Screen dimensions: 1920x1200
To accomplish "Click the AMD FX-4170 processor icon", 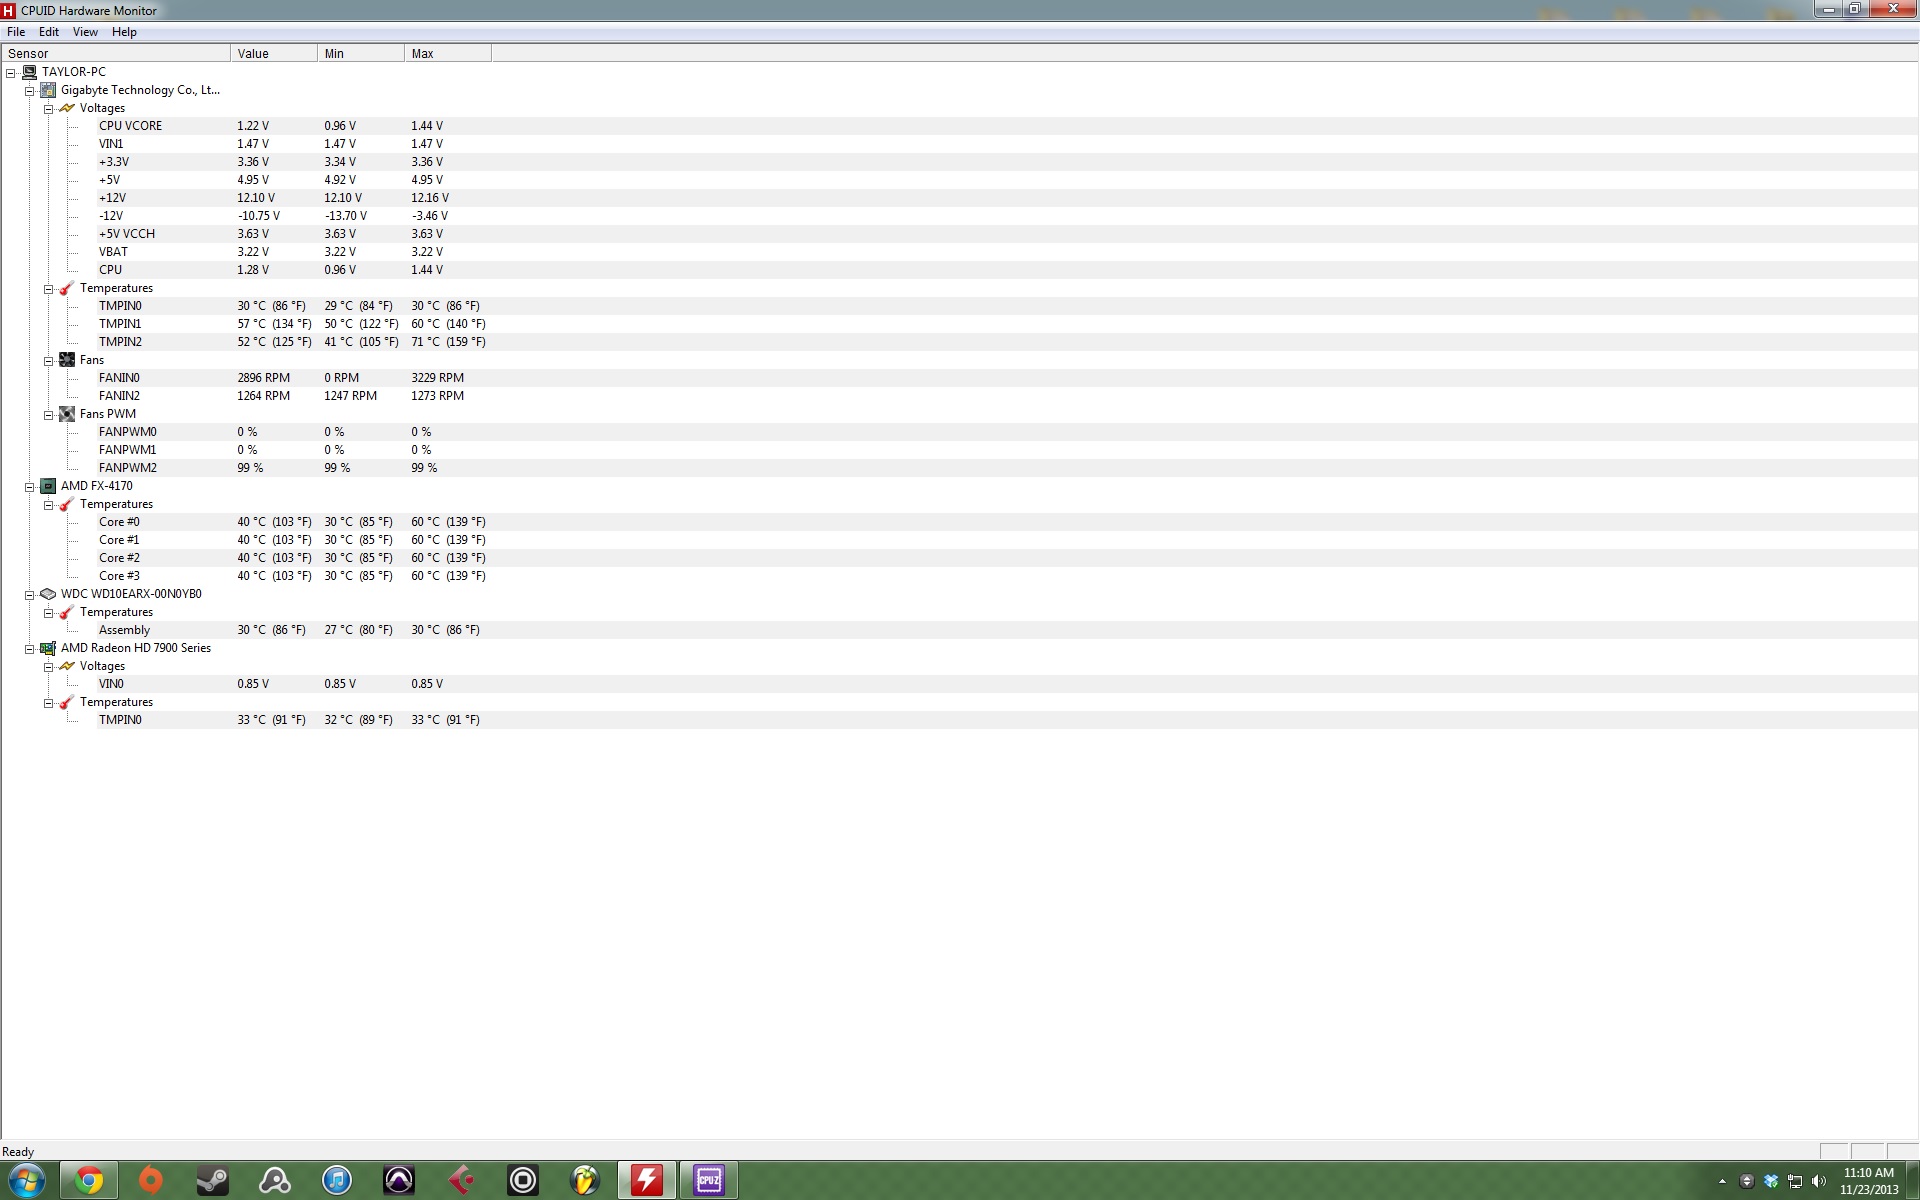I will pos(48,486).
